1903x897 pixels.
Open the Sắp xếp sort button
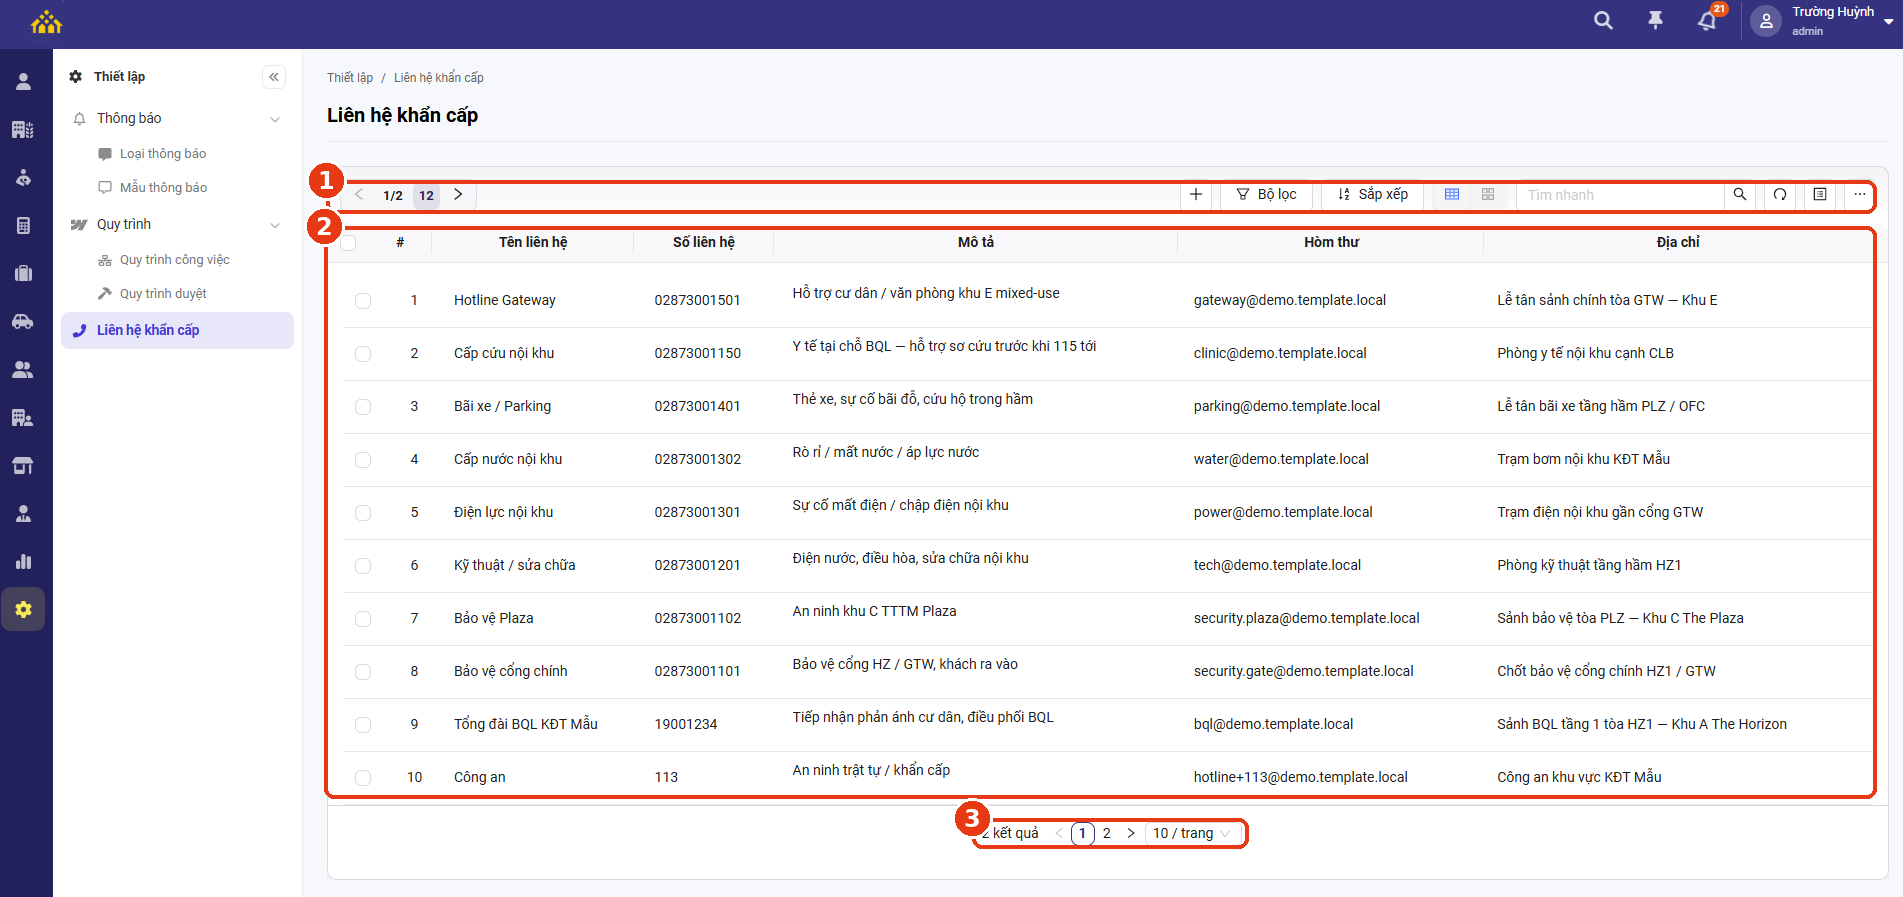click(1373, 195)
